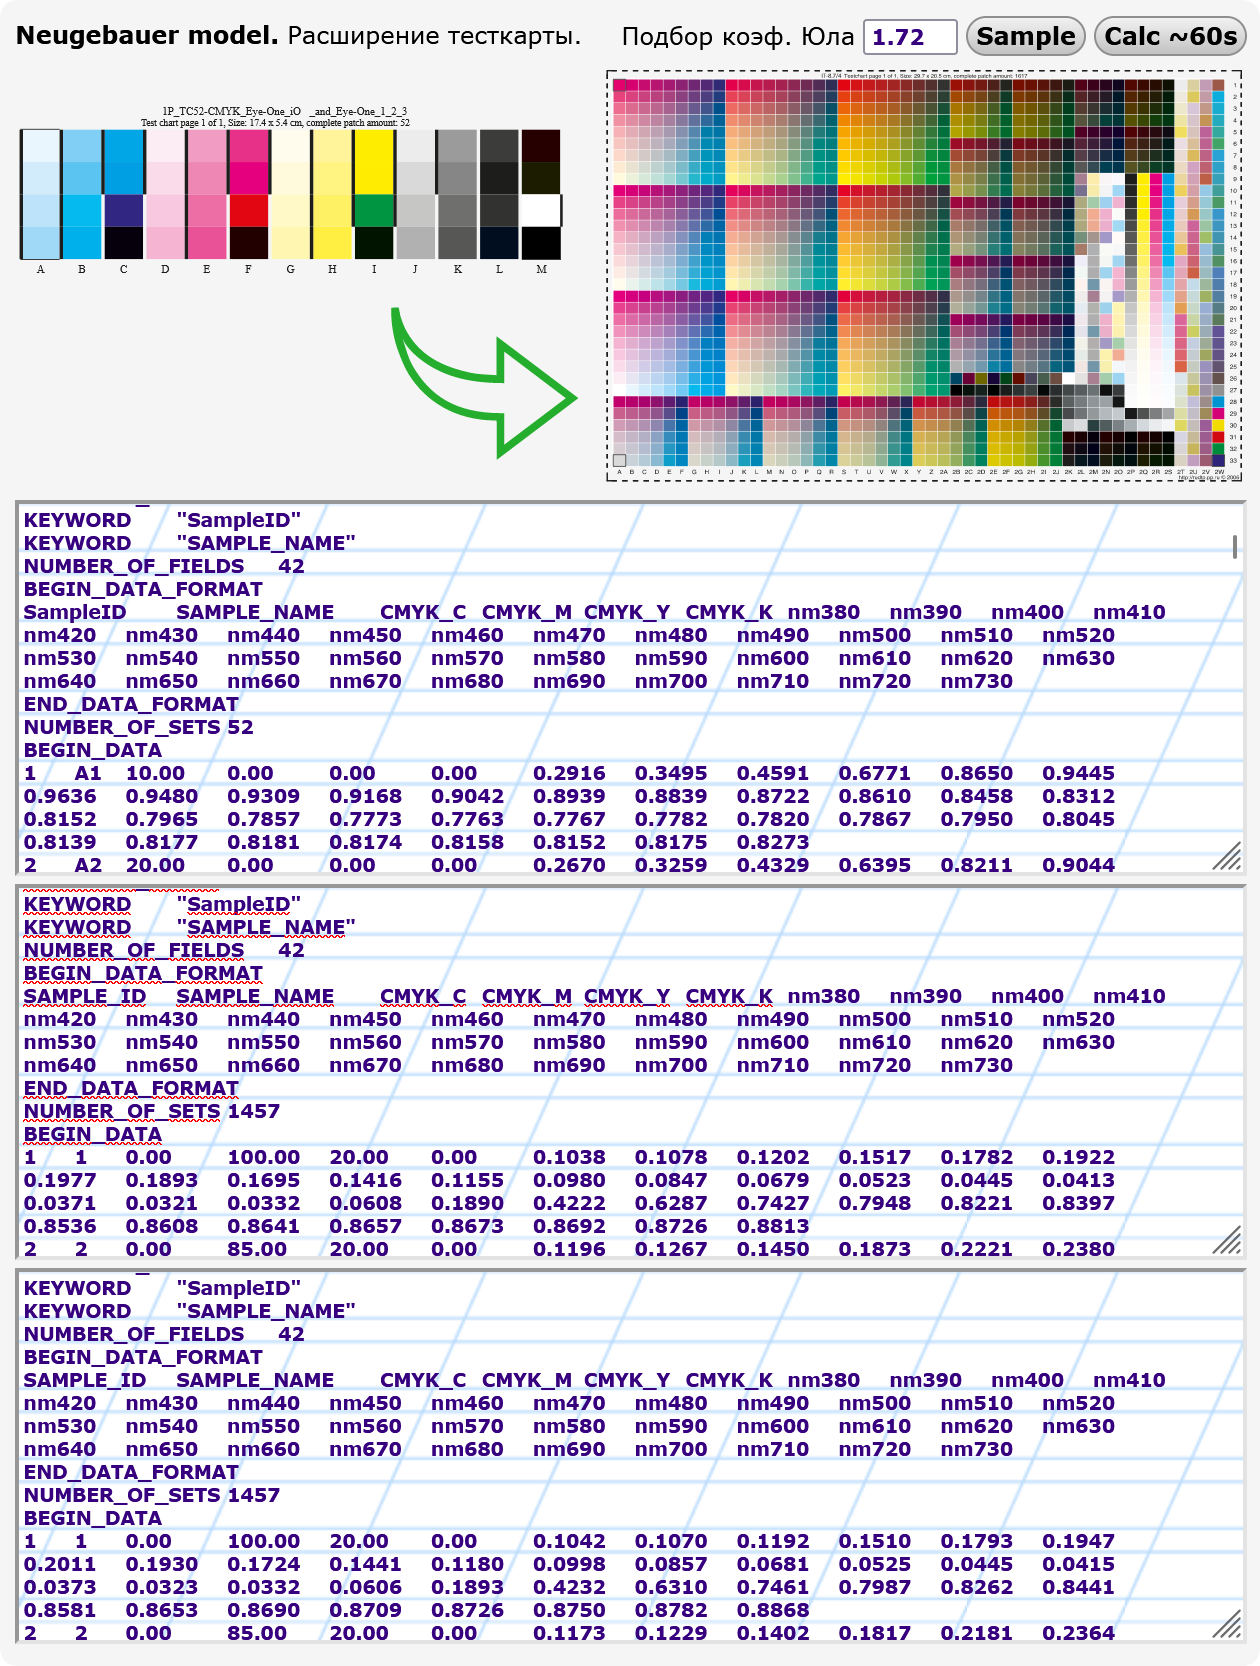Pick the green patch in column I

[374, 210]
